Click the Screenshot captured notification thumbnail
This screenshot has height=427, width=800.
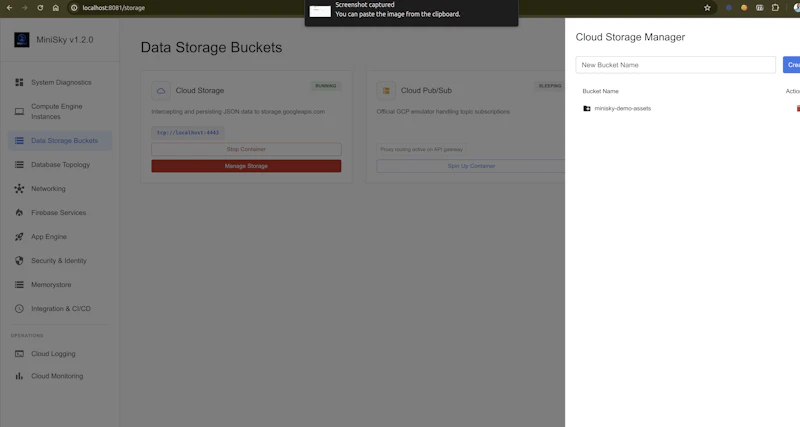click(320, 10)
